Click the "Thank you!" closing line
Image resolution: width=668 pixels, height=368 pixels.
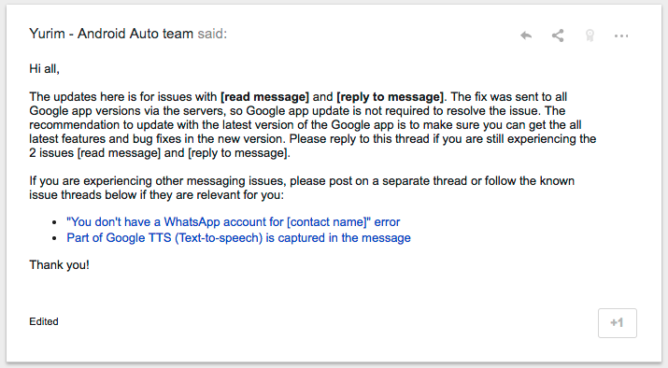click(59, 265)
